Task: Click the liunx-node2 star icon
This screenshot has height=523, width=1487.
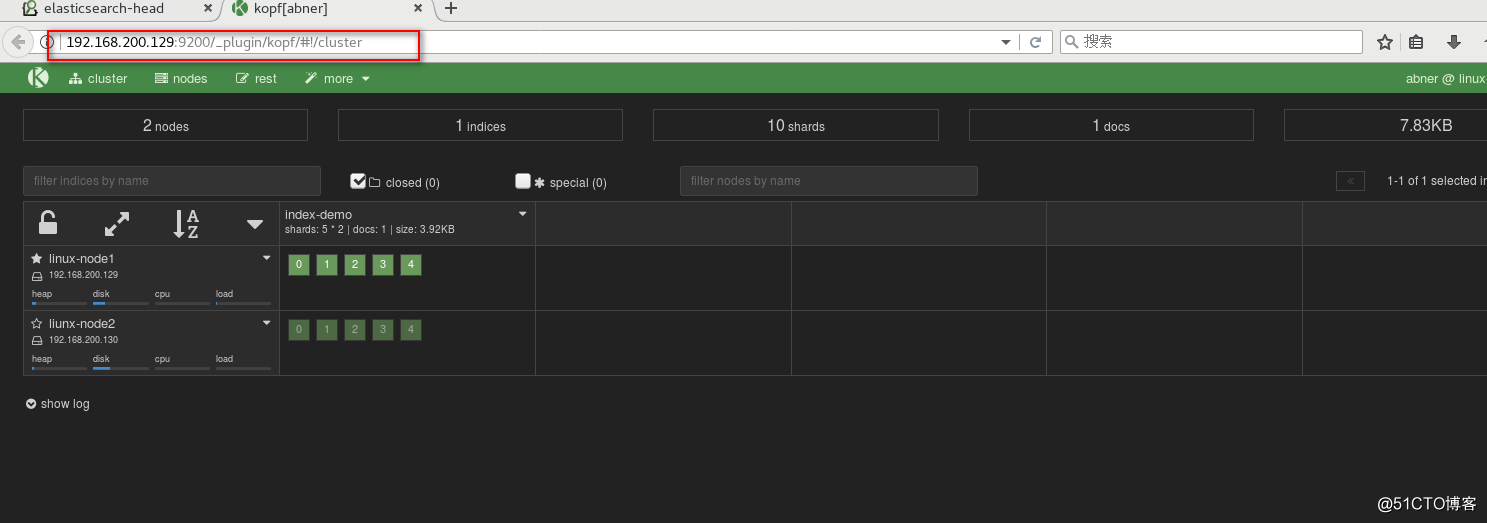Action: pyautogui.click(x=37, y=323)
